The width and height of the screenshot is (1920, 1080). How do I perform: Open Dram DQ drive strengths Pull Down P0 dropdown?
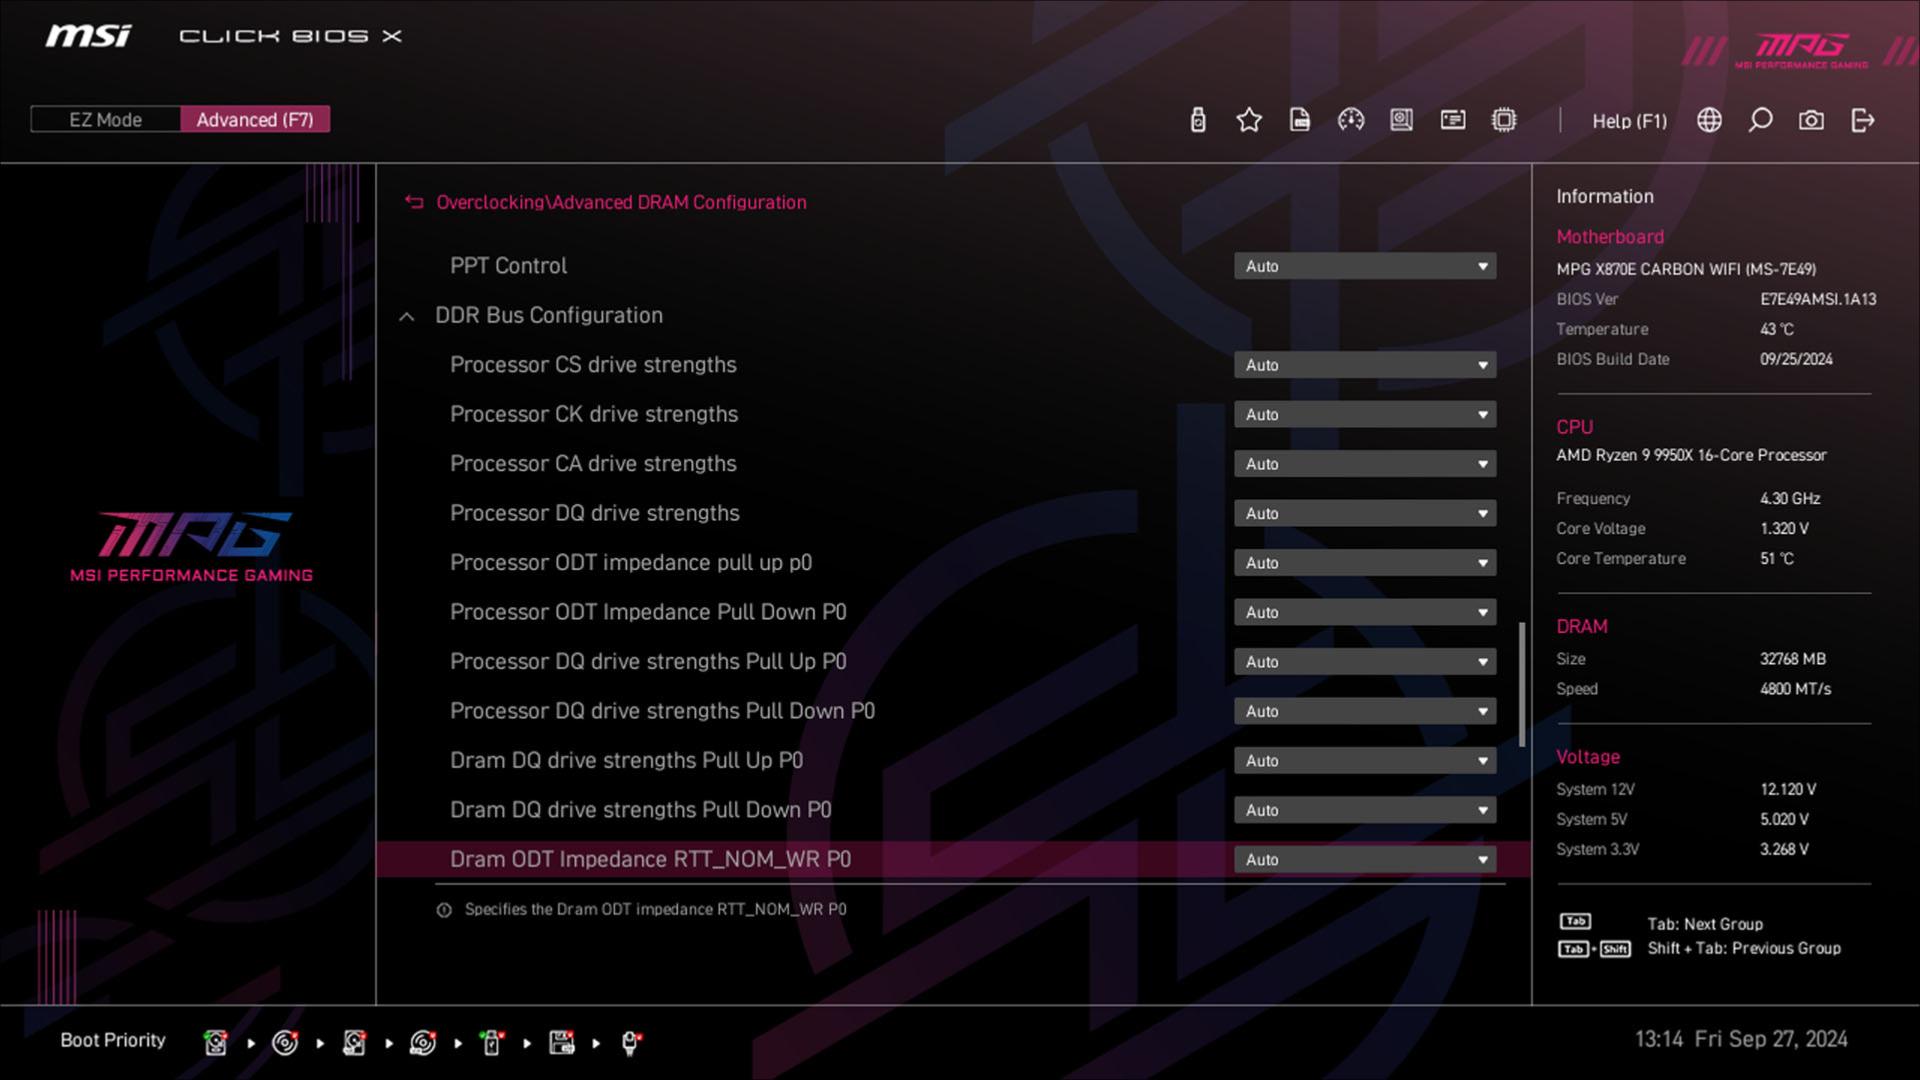[1365, 810]
